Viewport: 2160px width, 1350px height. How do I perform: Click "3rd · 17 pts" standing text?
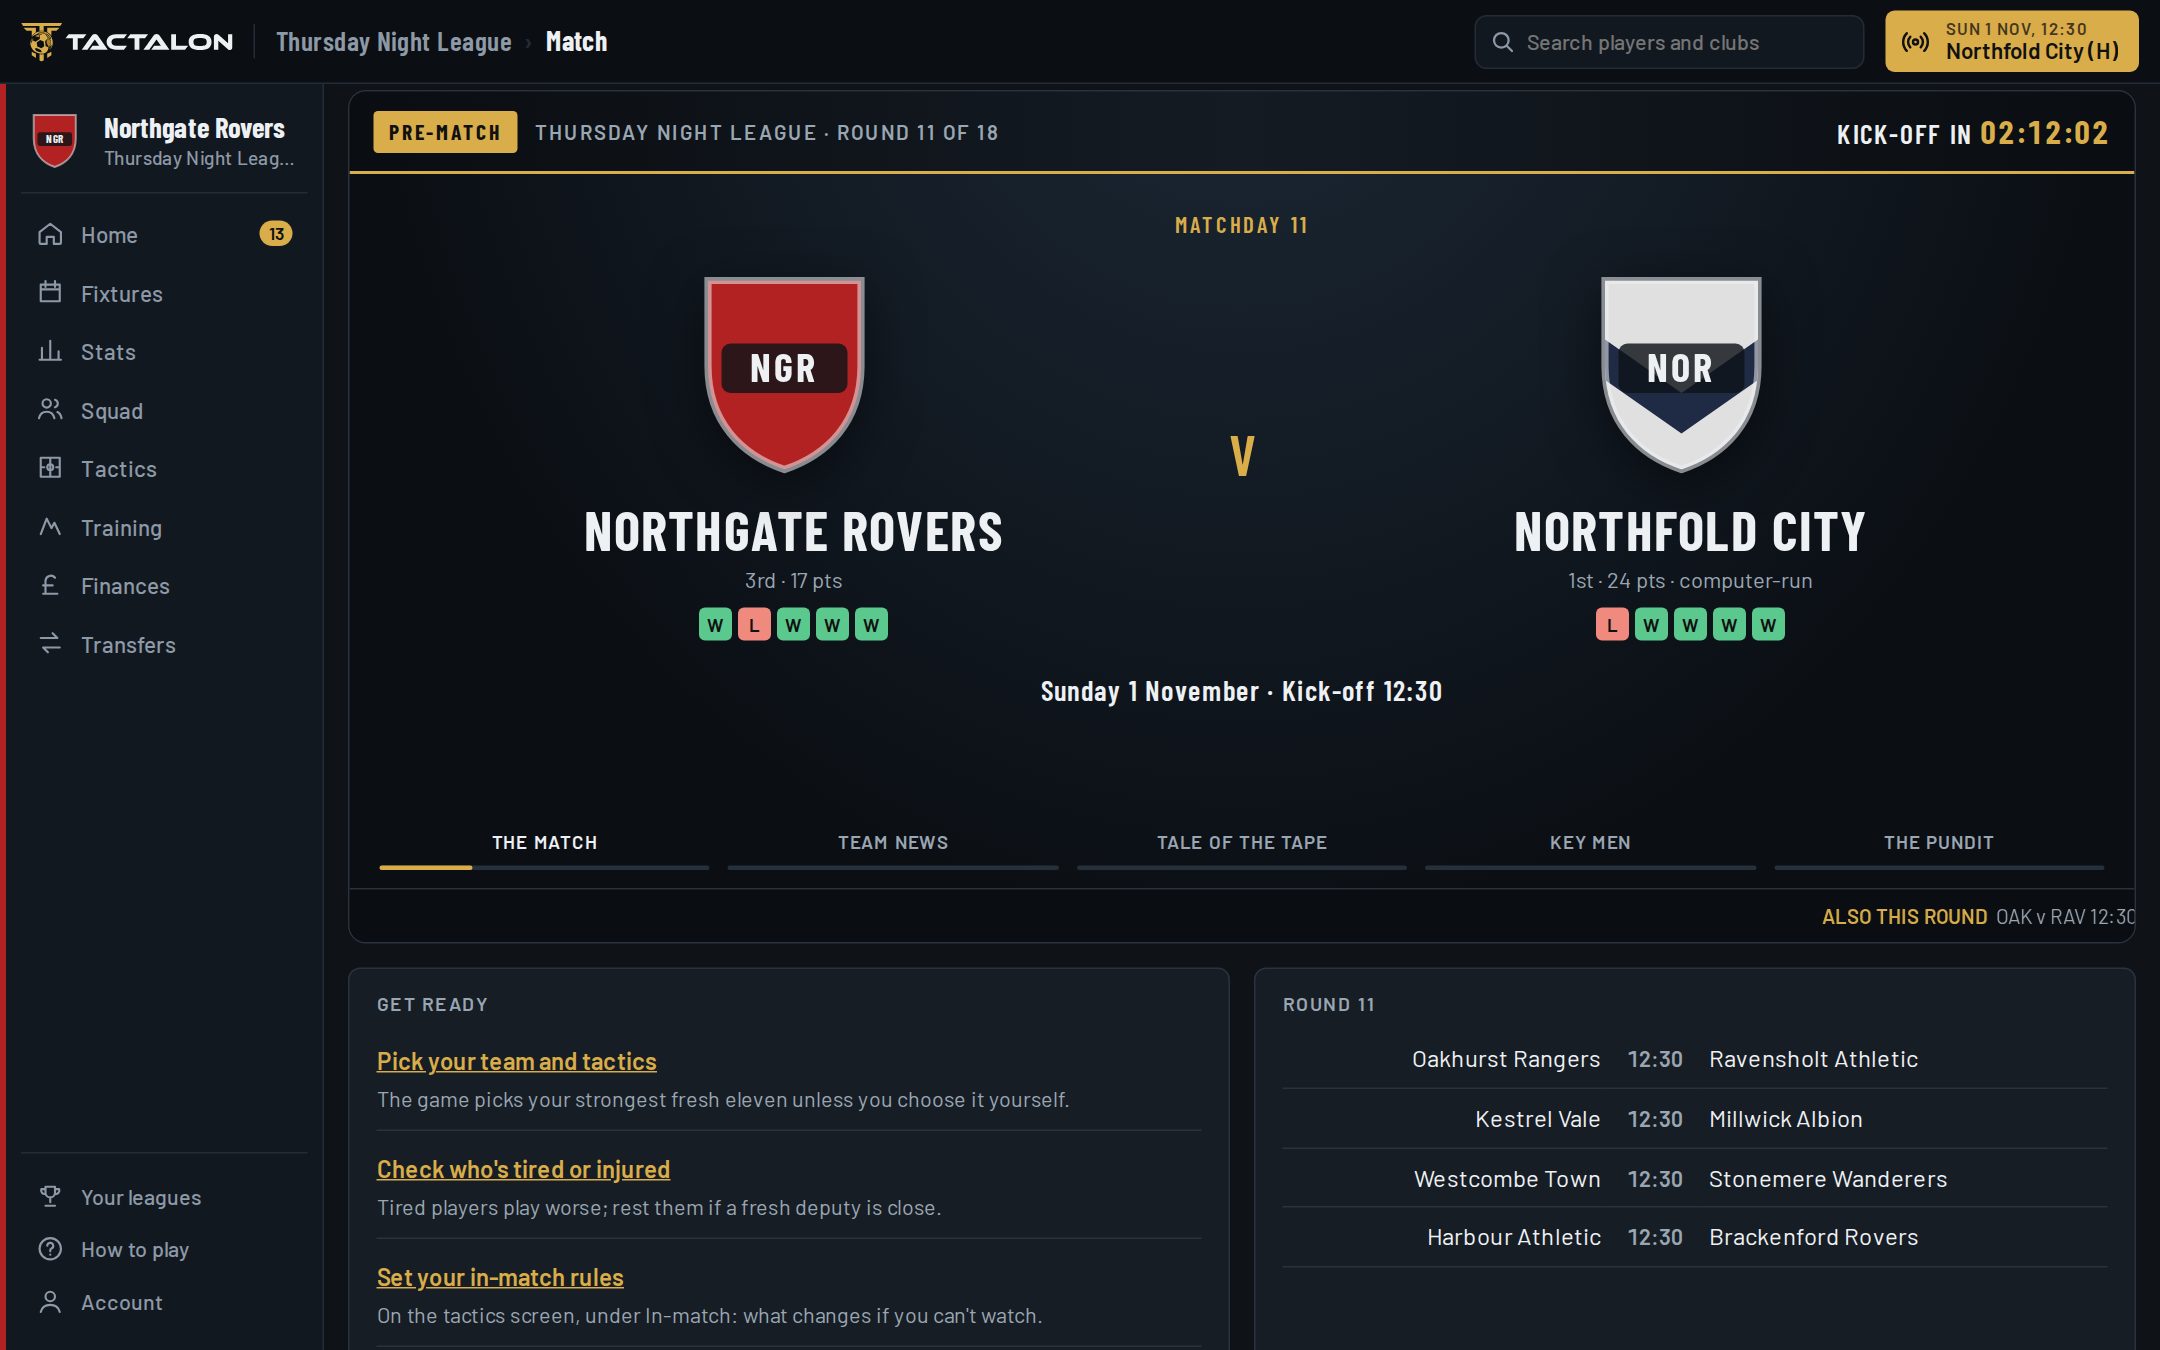(793, 581)
